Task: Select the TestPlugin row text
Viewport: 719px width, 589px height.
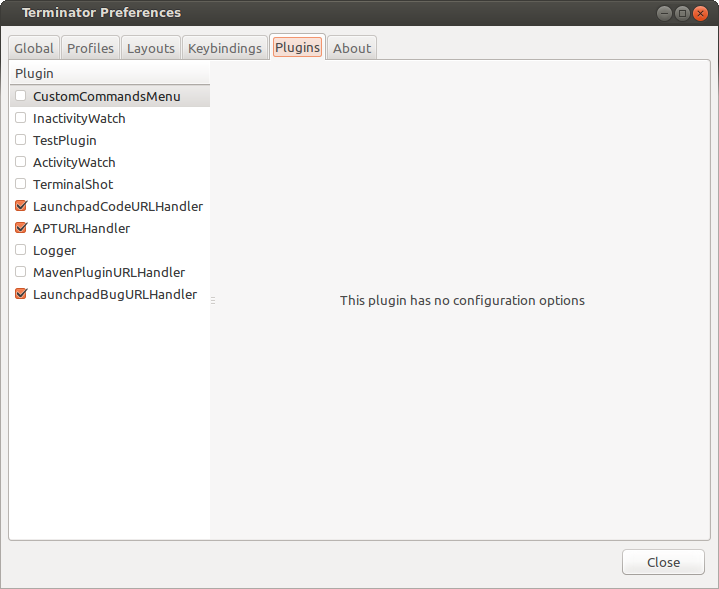Action: pyautogui.click(x=65, y=140)
